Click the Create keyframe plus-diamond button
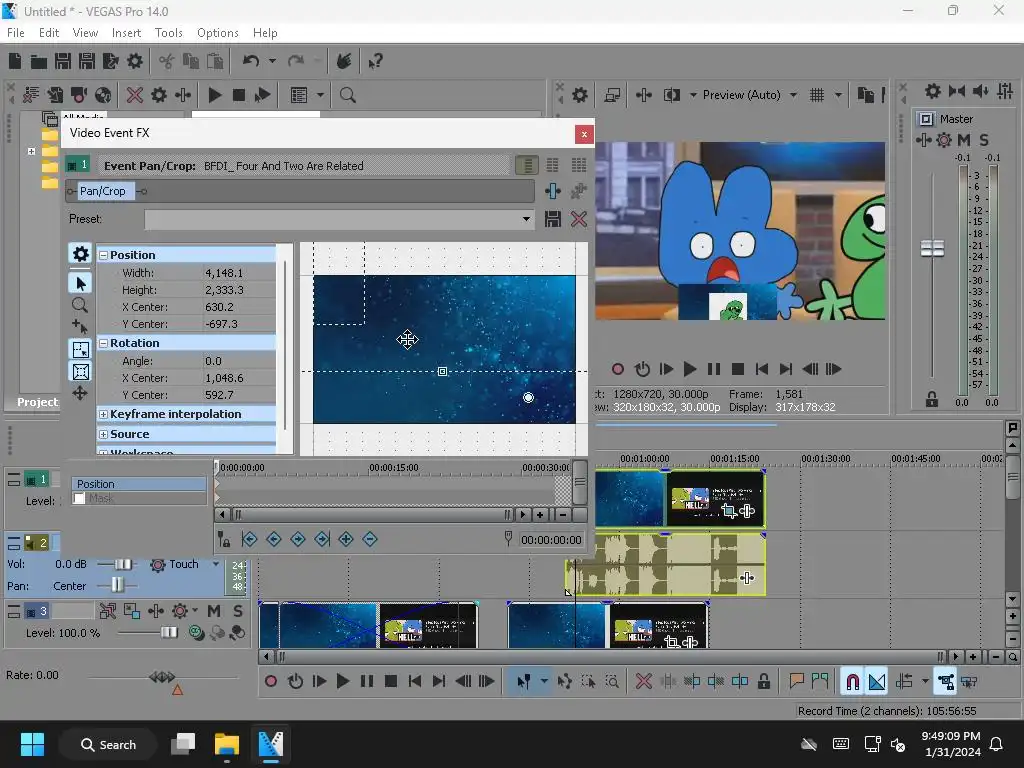1024x768 pixels. coord(346,539)
